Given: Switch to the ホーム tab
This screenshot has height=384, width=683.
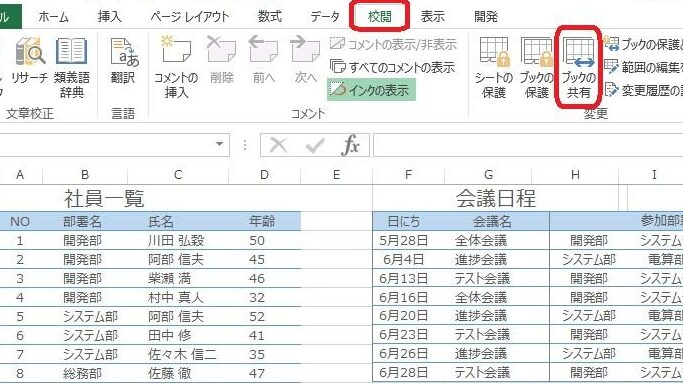Looking at the screenshot, I should tap(53, 17).
